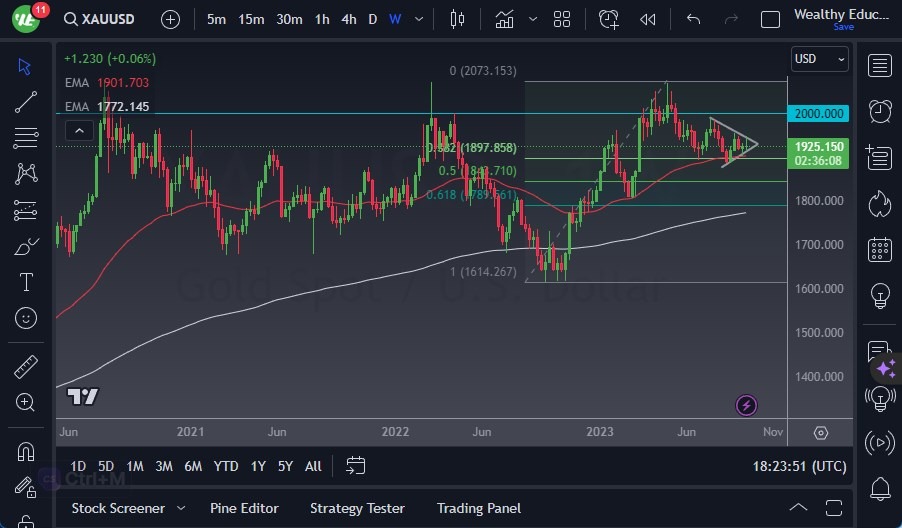This screenshot has height=528, width=902.
Task: Open the indicators menu icon
Action: point(505,19)
